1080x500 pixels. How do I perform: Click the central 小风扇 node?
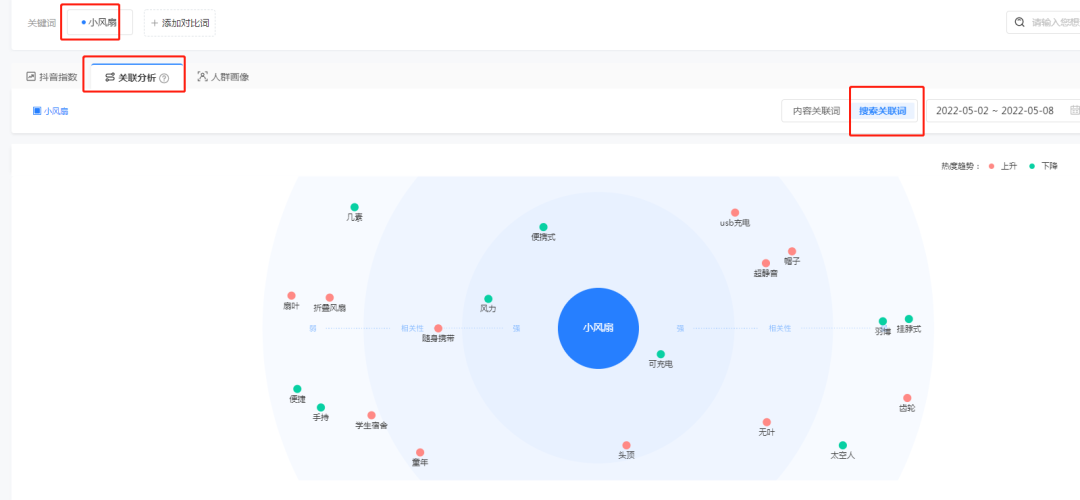pyautogui.click(x=598, y=328)
